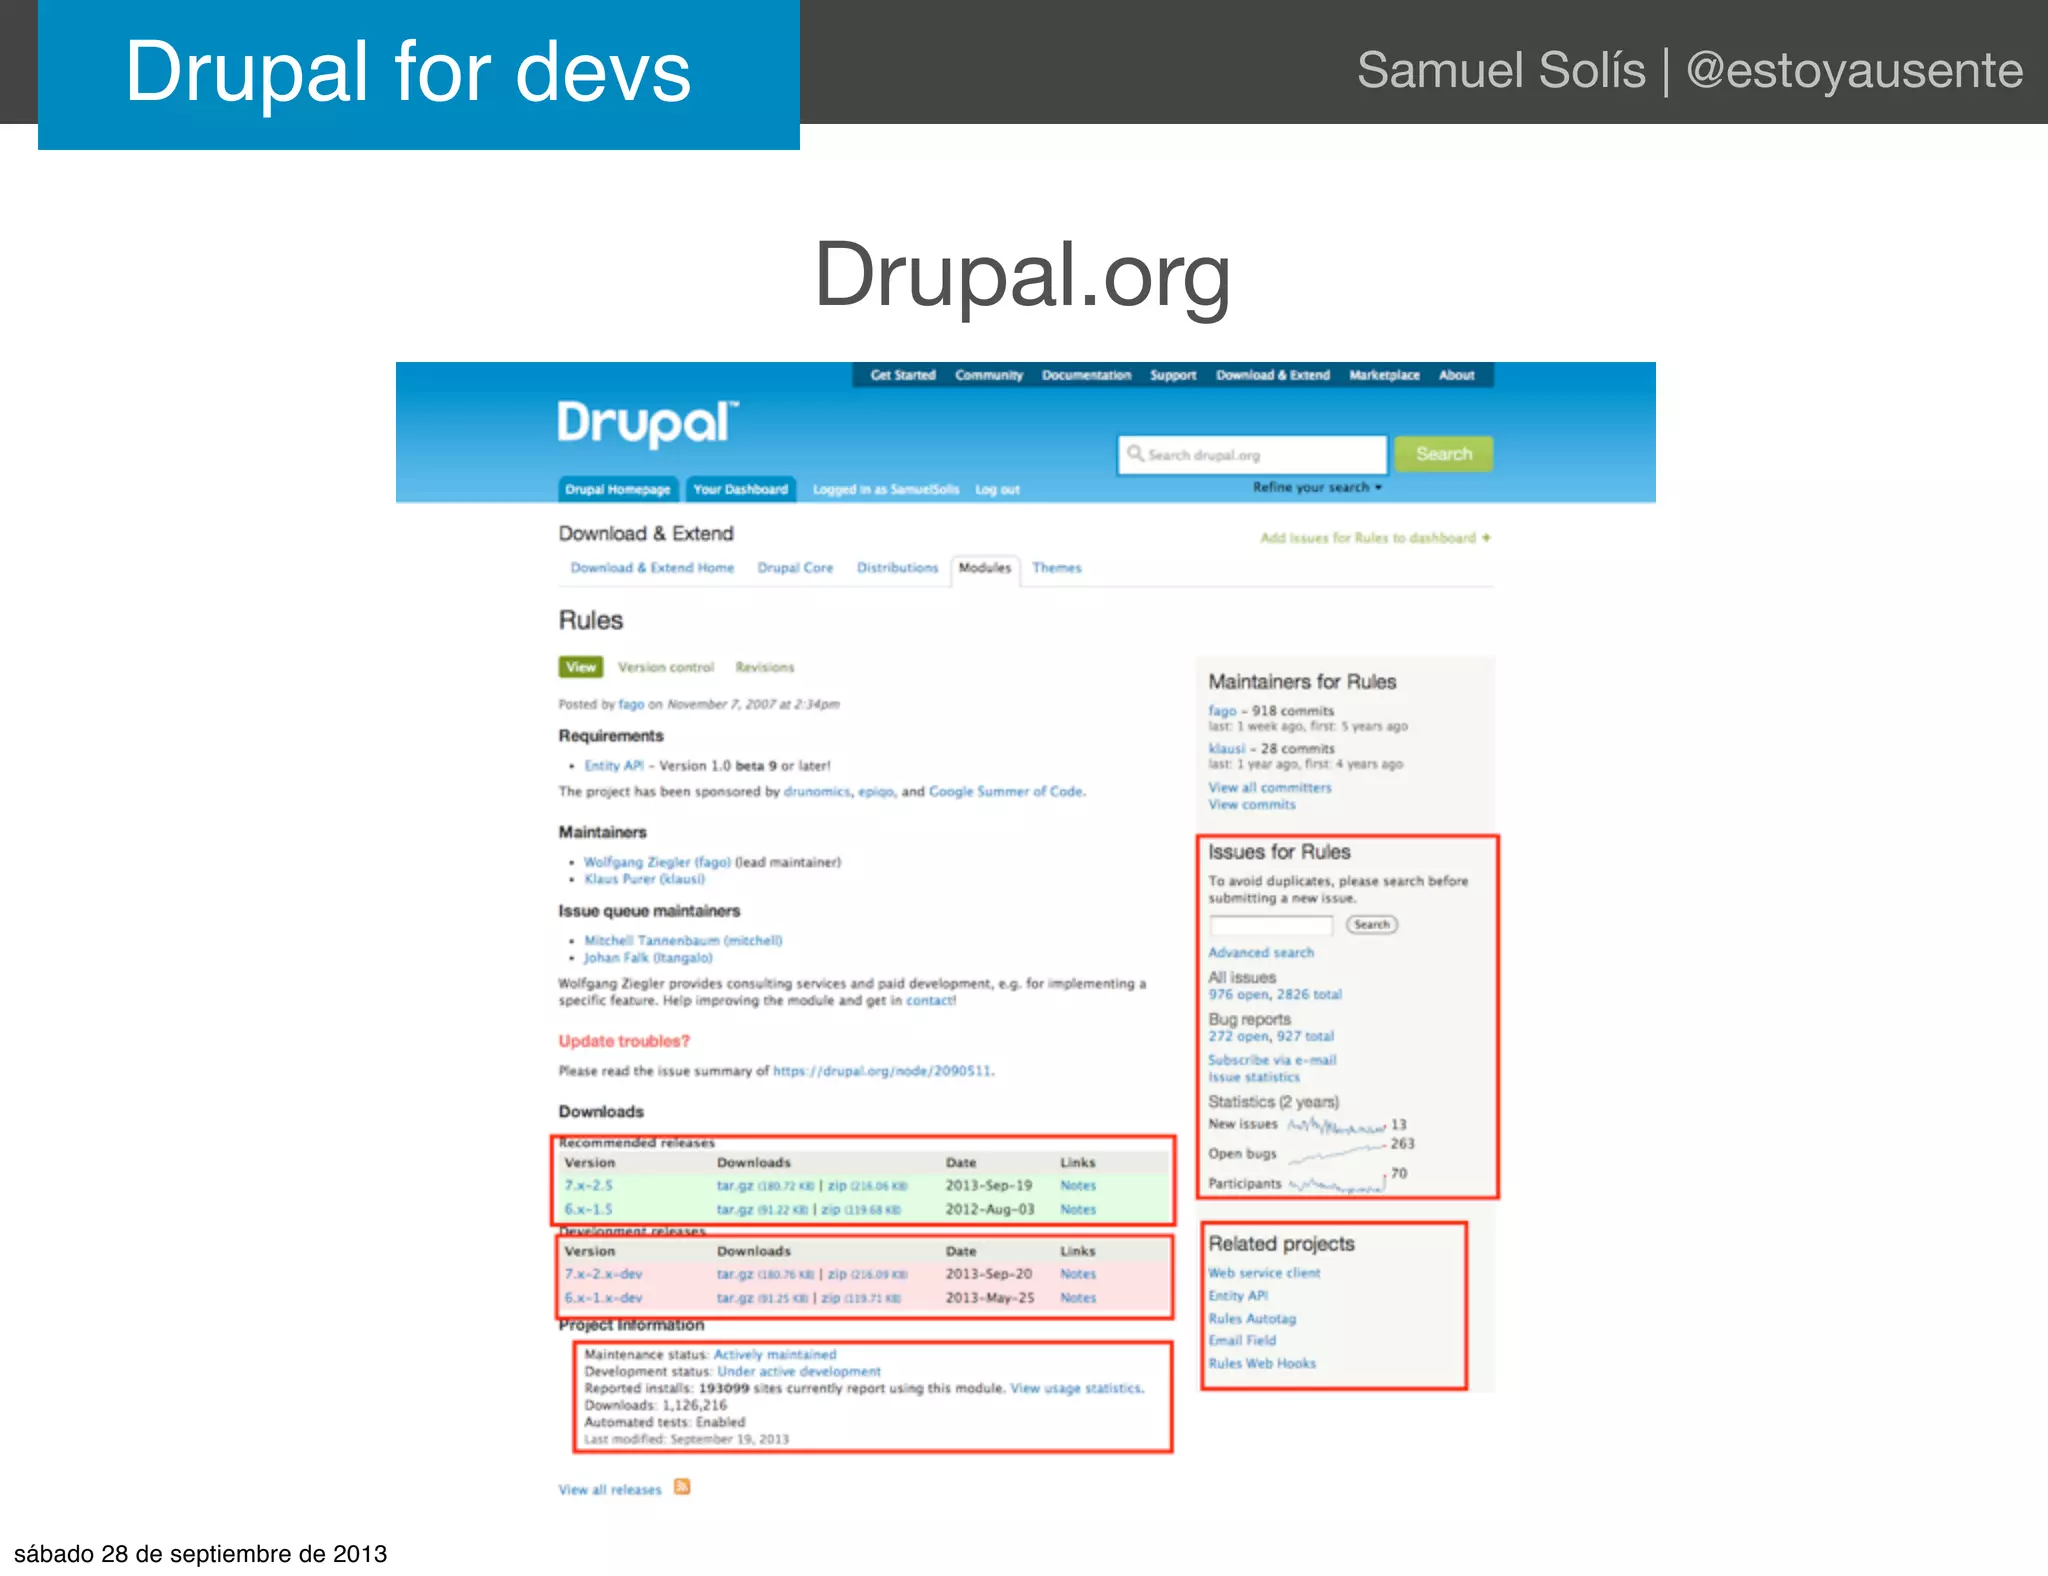Open the Klaus Purer (klausi) link
This screenshot has width=2048, height=1576.
pos(644,879)
